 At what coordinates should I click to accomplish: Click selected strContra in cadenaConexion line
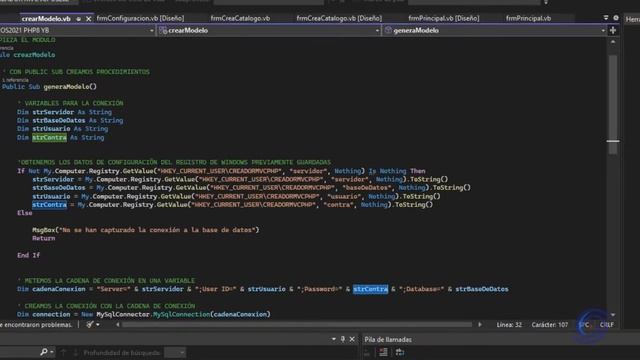[x=370, y=289]
